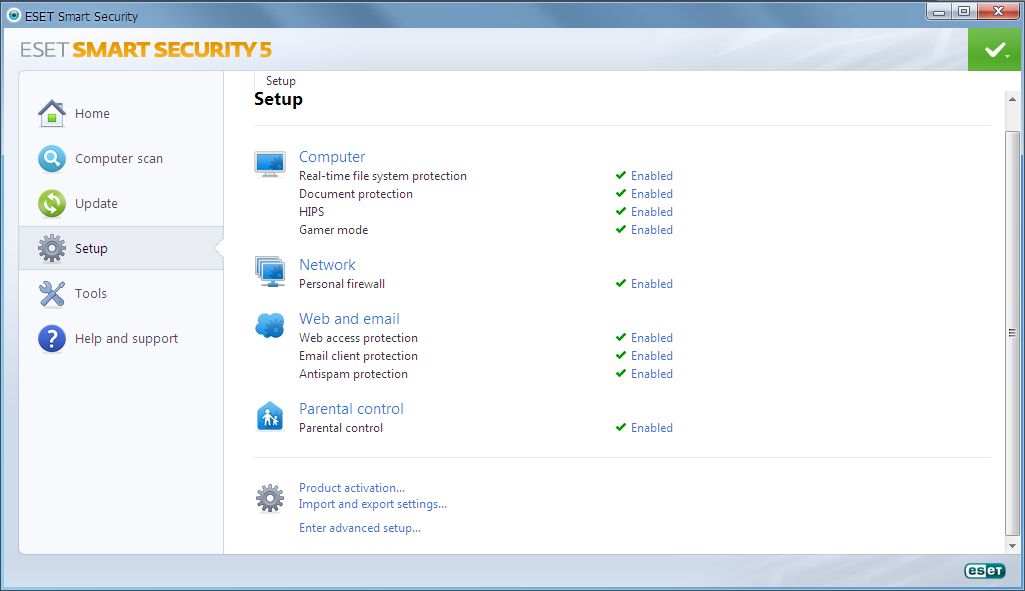The height and width of the screenshot is (591, 1025).
Task: Click the vertical scrollbar thumb
Action: [1013, 333]
